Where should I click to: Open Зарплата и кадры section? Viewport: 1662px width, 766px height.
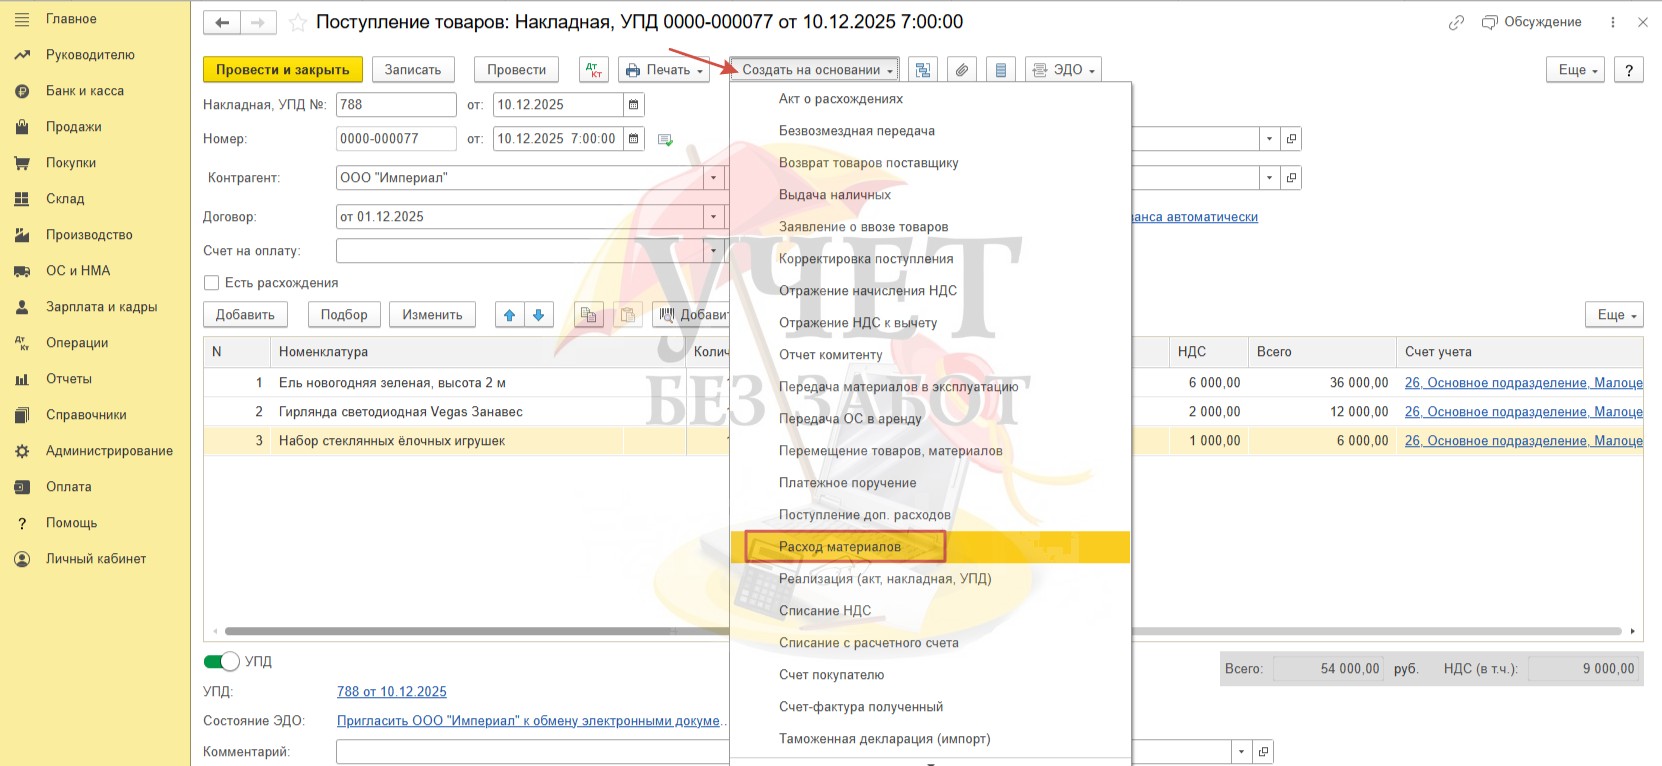[x=102, y=307]
